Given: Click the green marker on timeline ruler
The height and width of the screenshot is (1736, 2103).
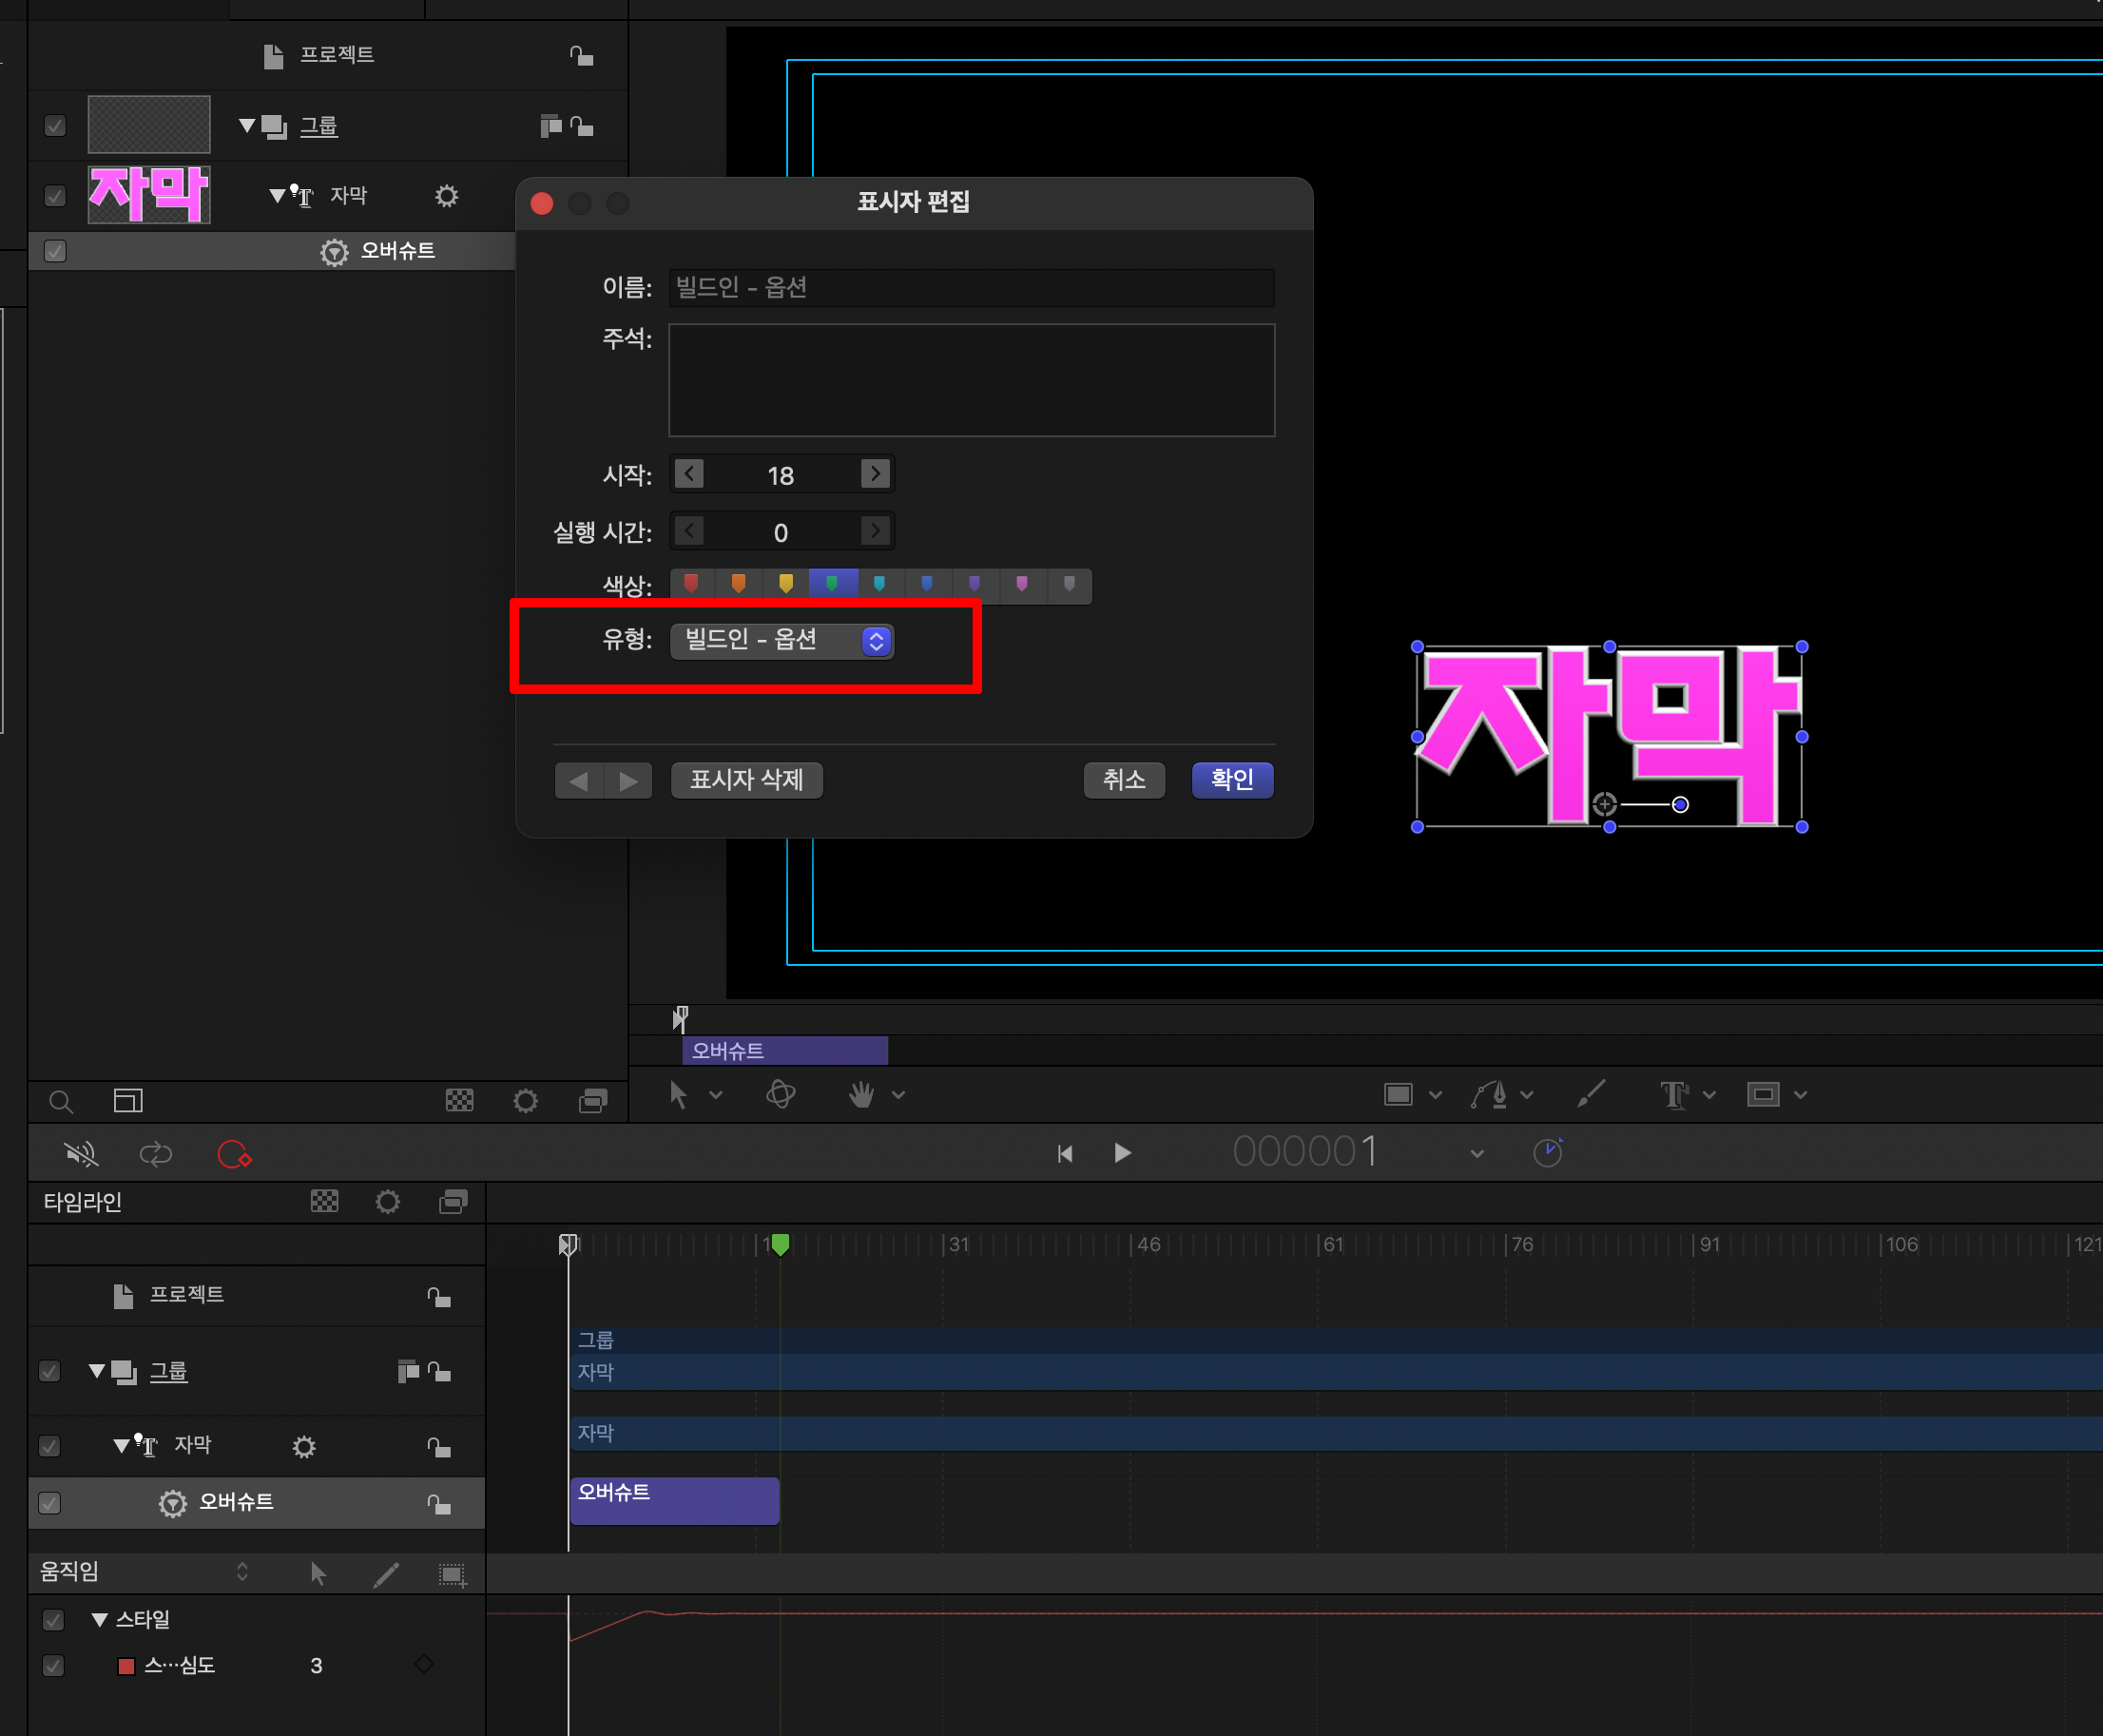Looking at the screenshot, I should point(780,1244).
